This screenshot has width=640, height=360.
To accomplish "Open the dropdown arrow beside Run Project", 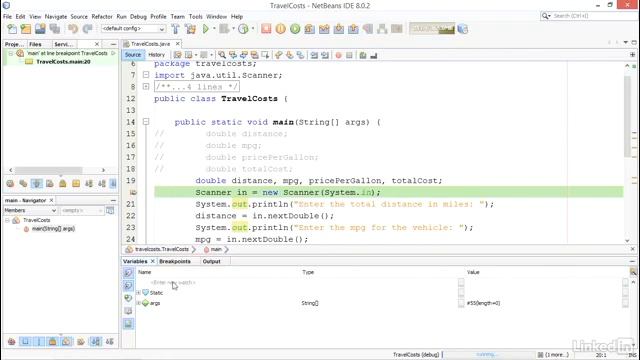I will coord(214,29).
